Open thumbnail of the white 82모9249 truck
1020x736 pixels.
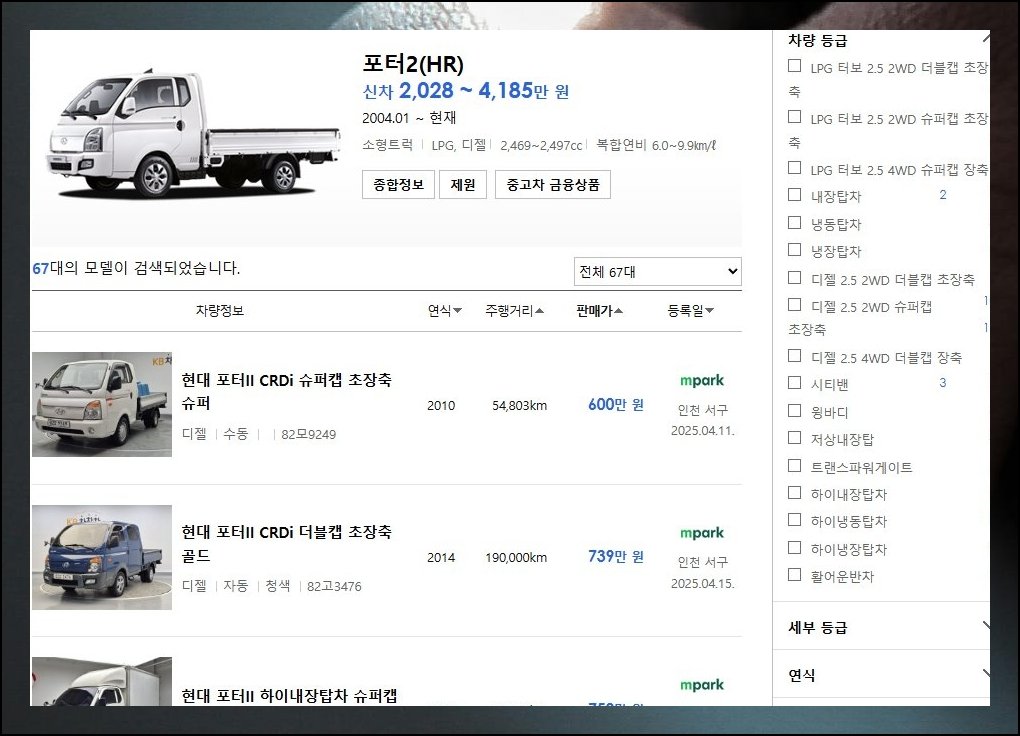coord(102,404)
